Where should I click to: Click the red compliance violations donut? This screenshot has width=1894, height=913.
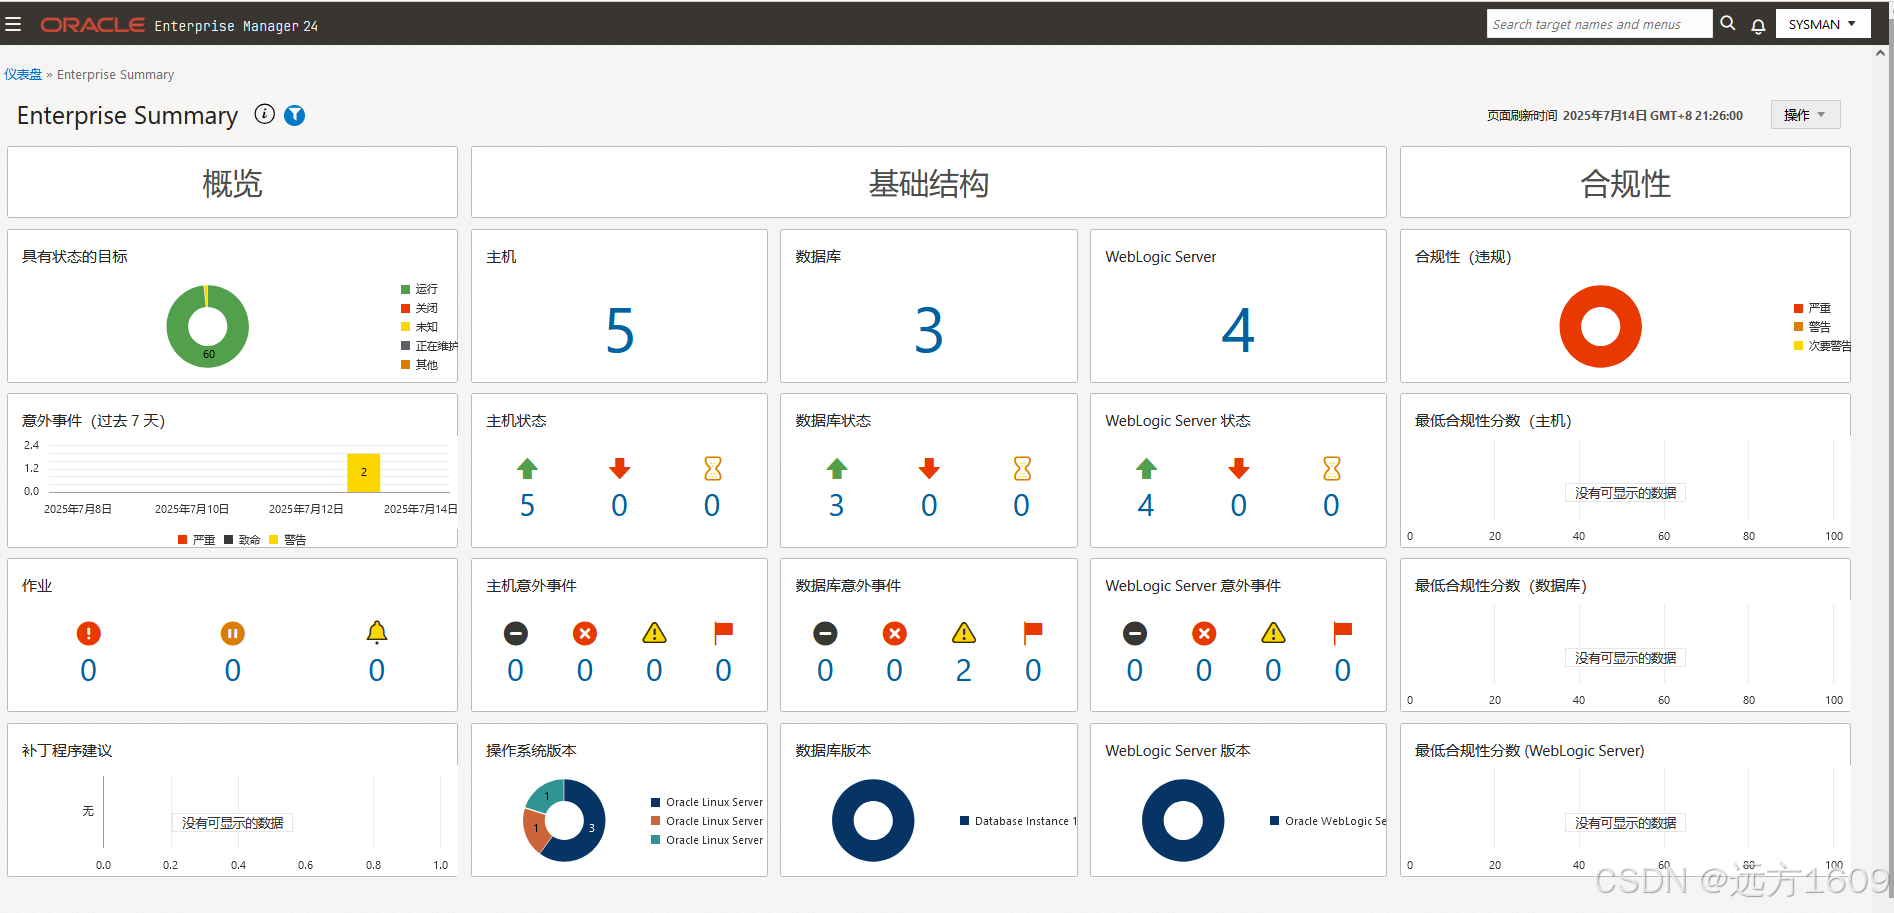(1600, 326)
